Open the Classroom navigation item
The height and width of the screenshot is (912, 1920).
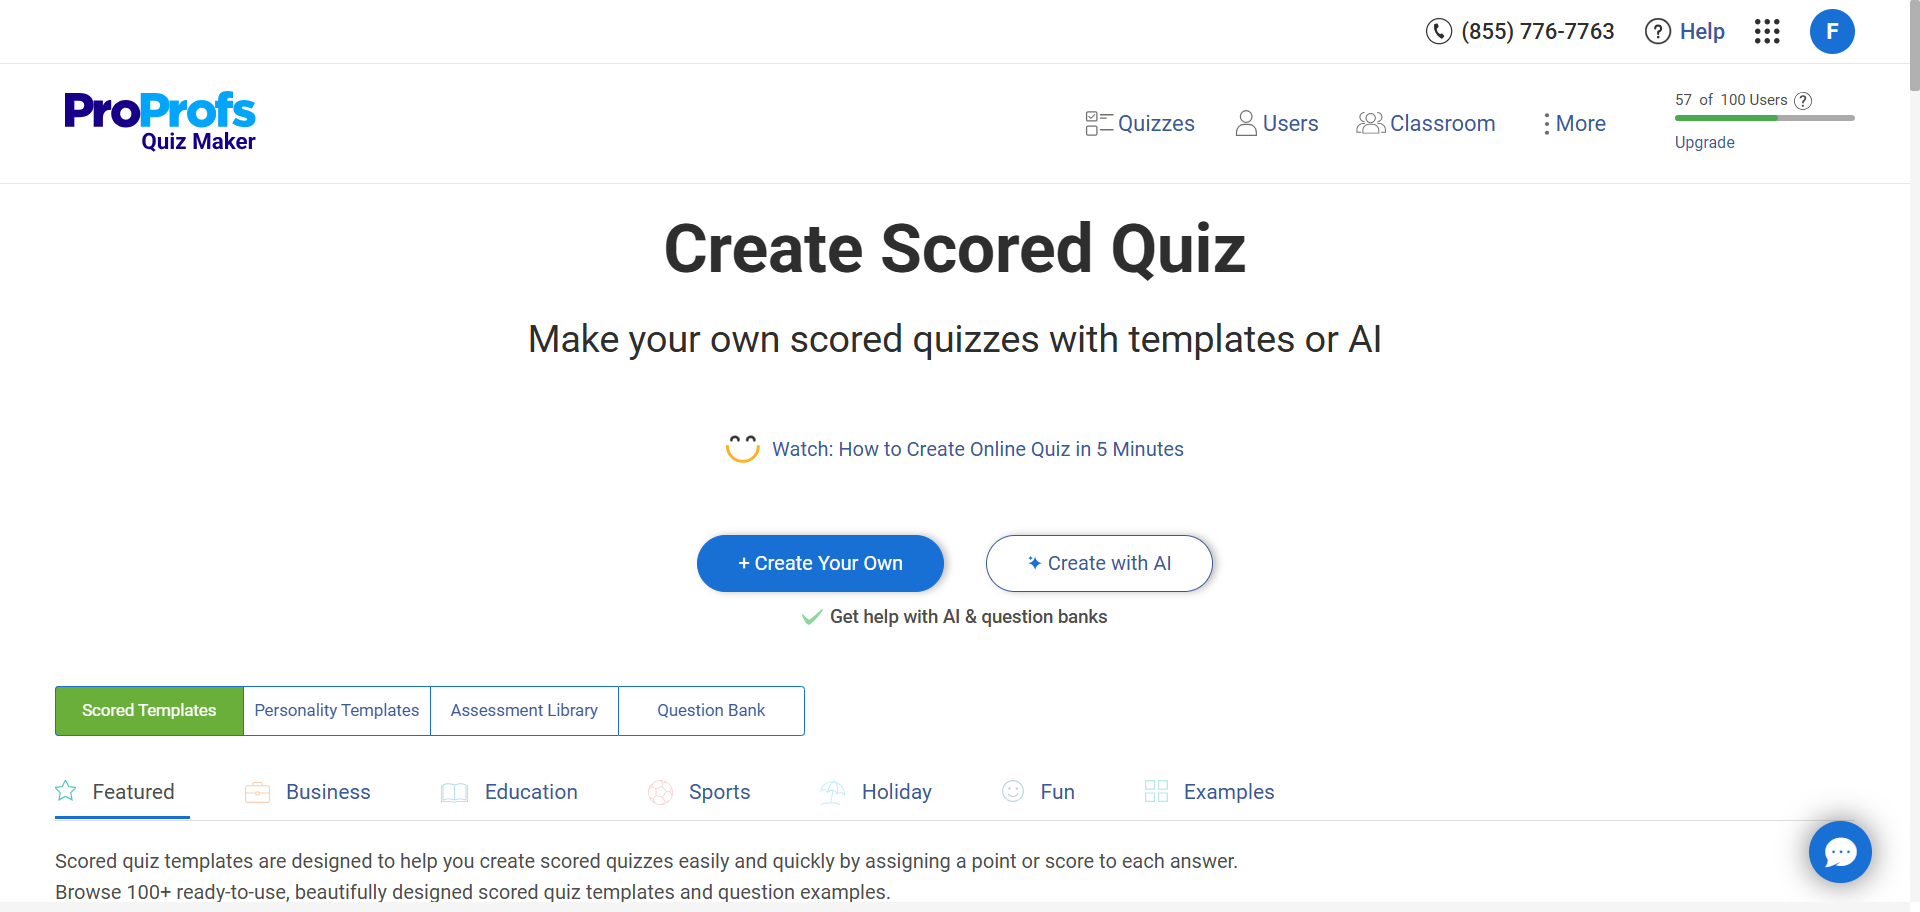point(1426,124)
